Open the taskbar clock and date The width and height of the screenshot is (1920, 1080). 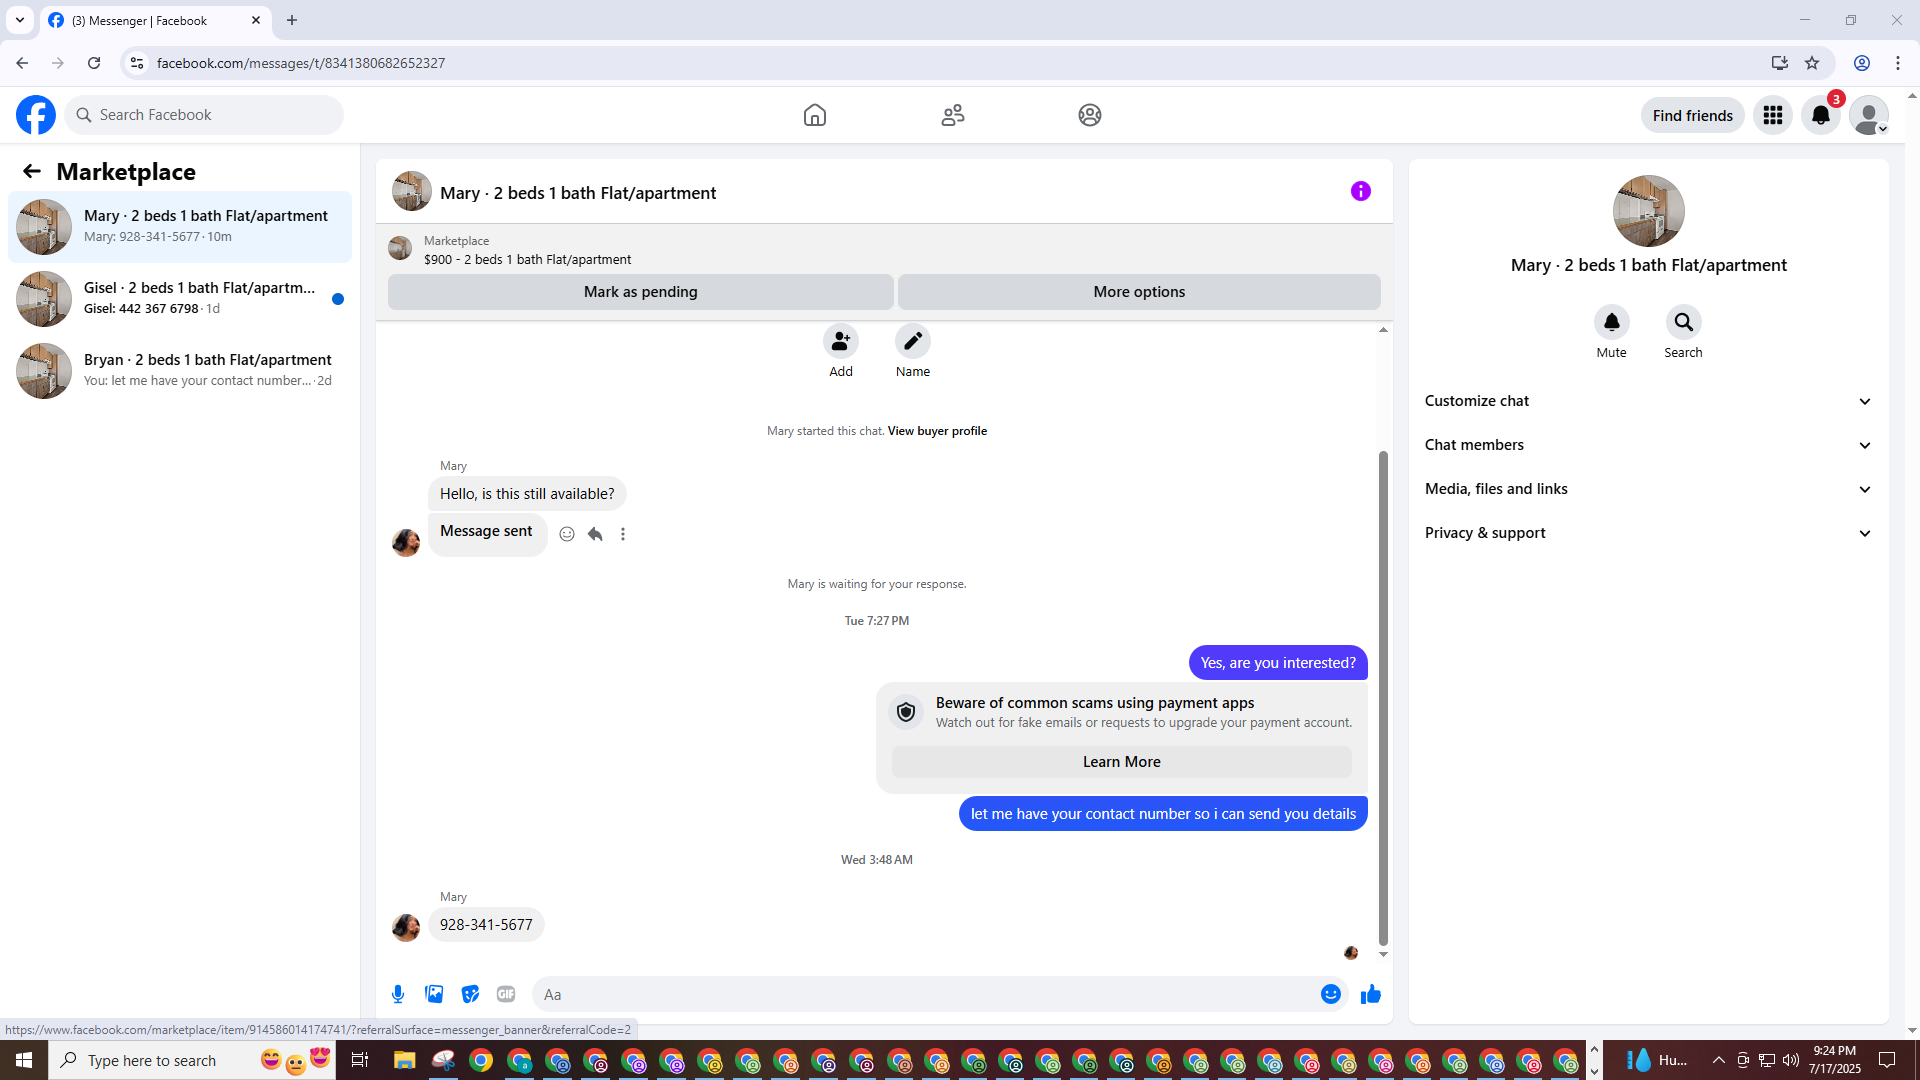[x=1835, y=1060]
